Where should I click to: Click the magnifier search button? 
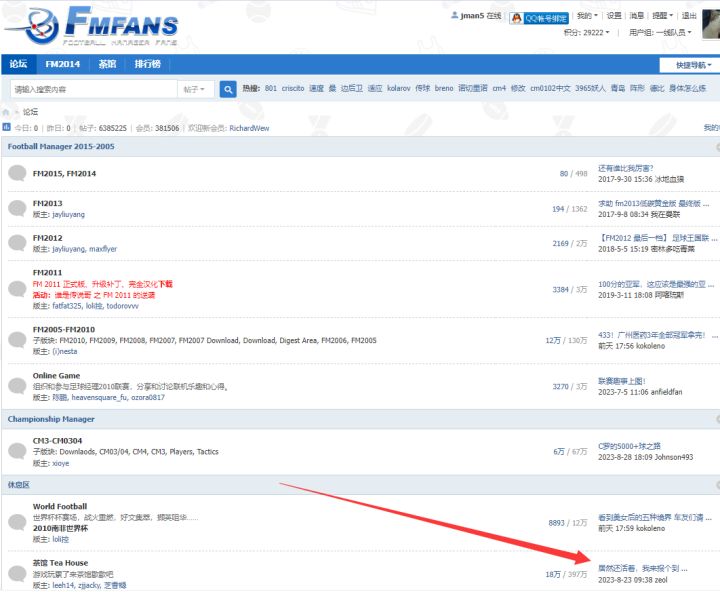tap(228, 89)
